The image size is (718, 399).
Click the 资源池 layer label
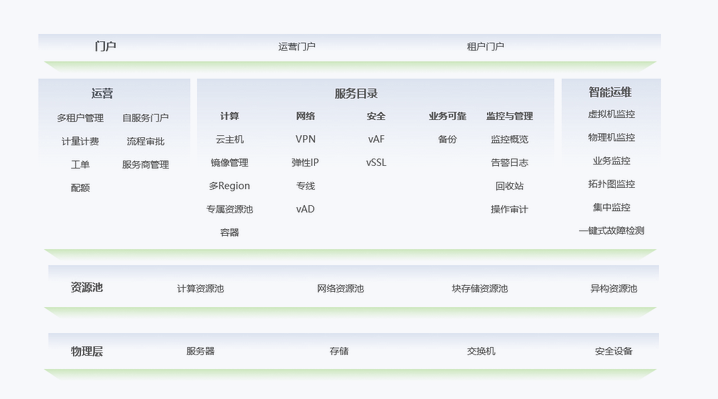[87, 287]
